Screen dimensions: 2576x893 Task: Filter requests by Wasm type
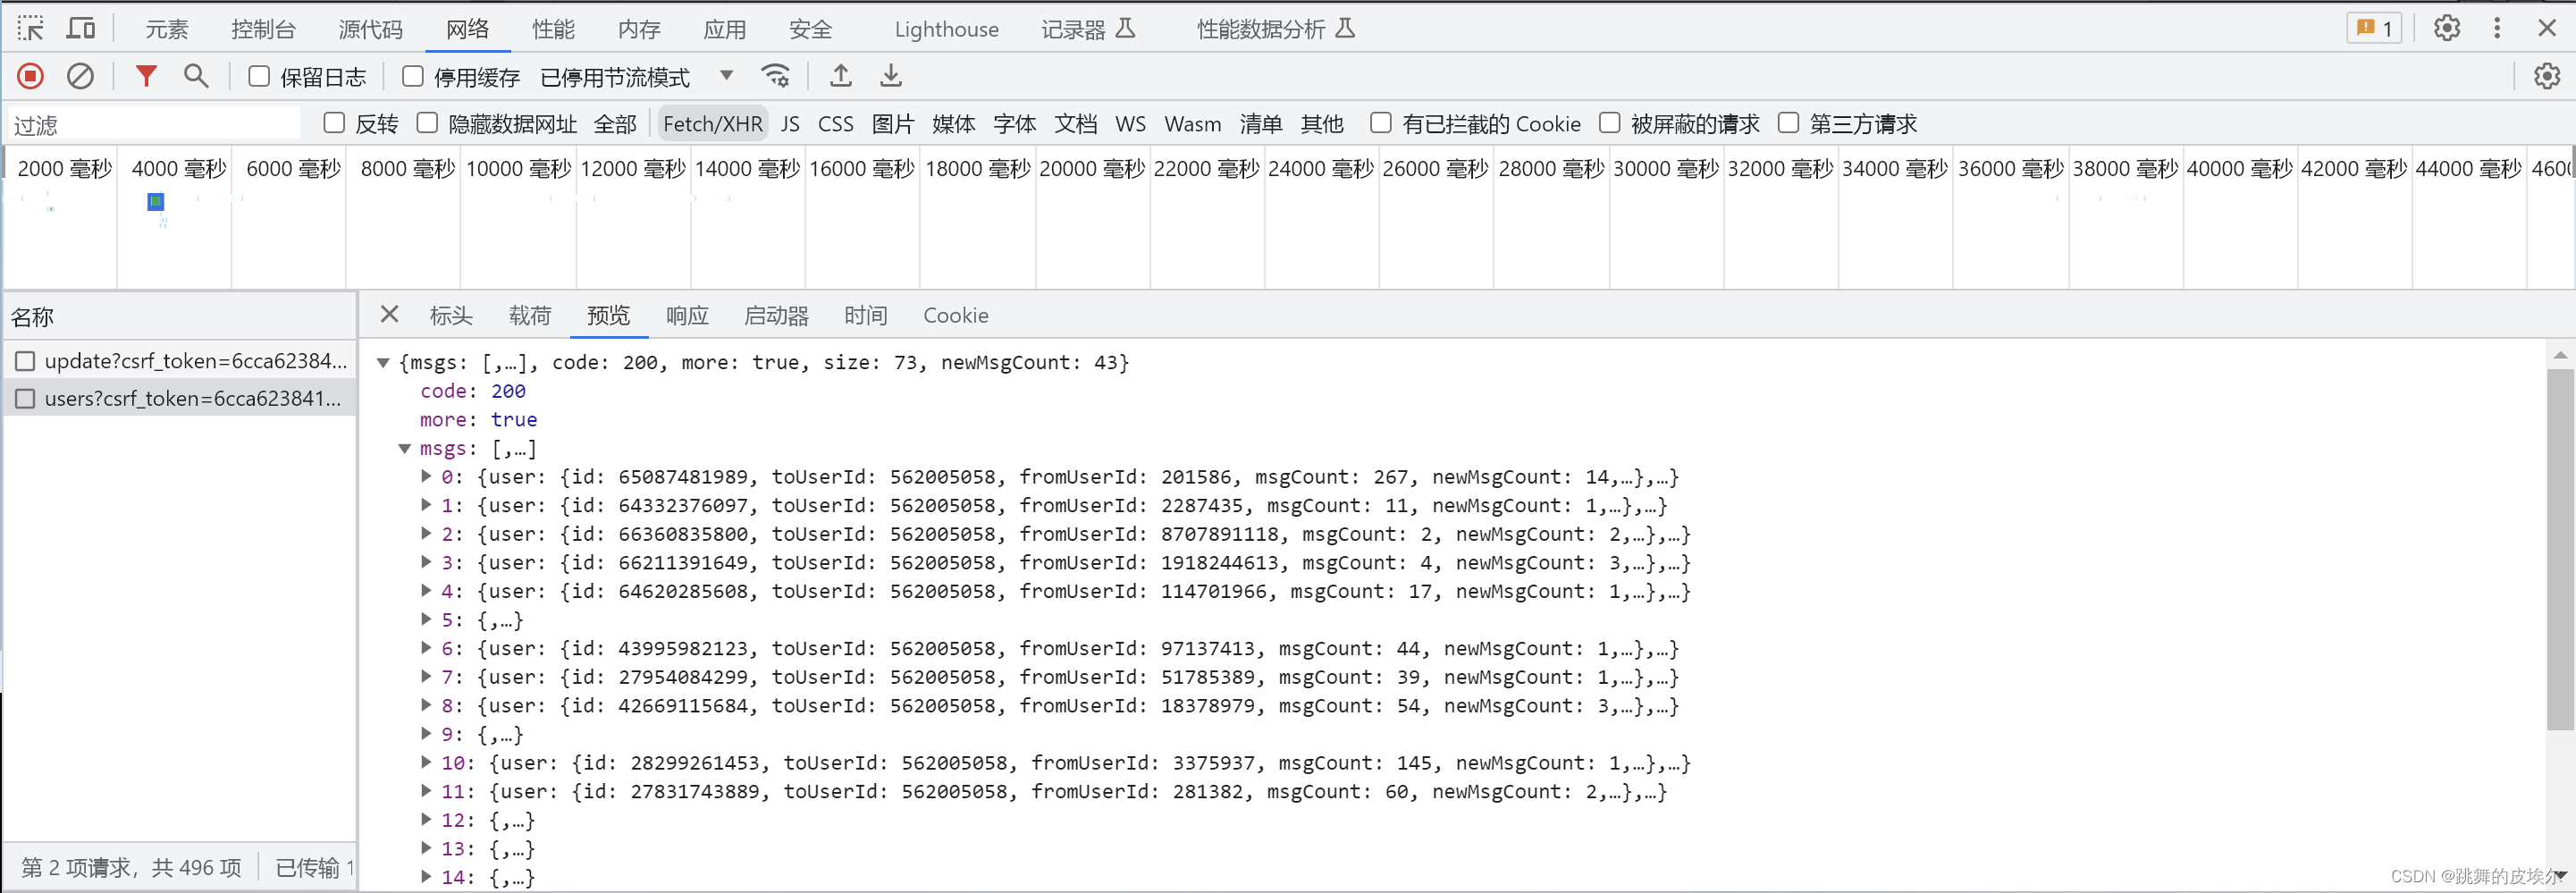pyautogui.click(x=1192, y=124)
